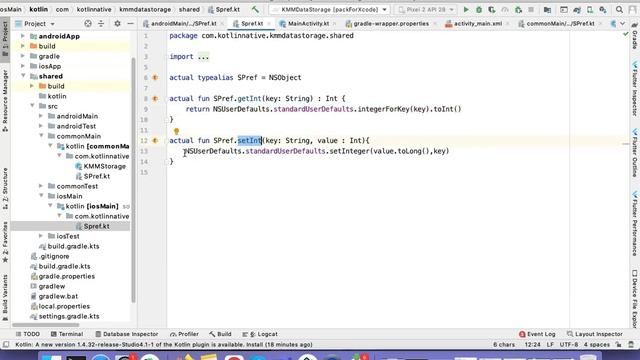Open Flutter Performance side panel

pyautogui.click(x=635, y=223)
